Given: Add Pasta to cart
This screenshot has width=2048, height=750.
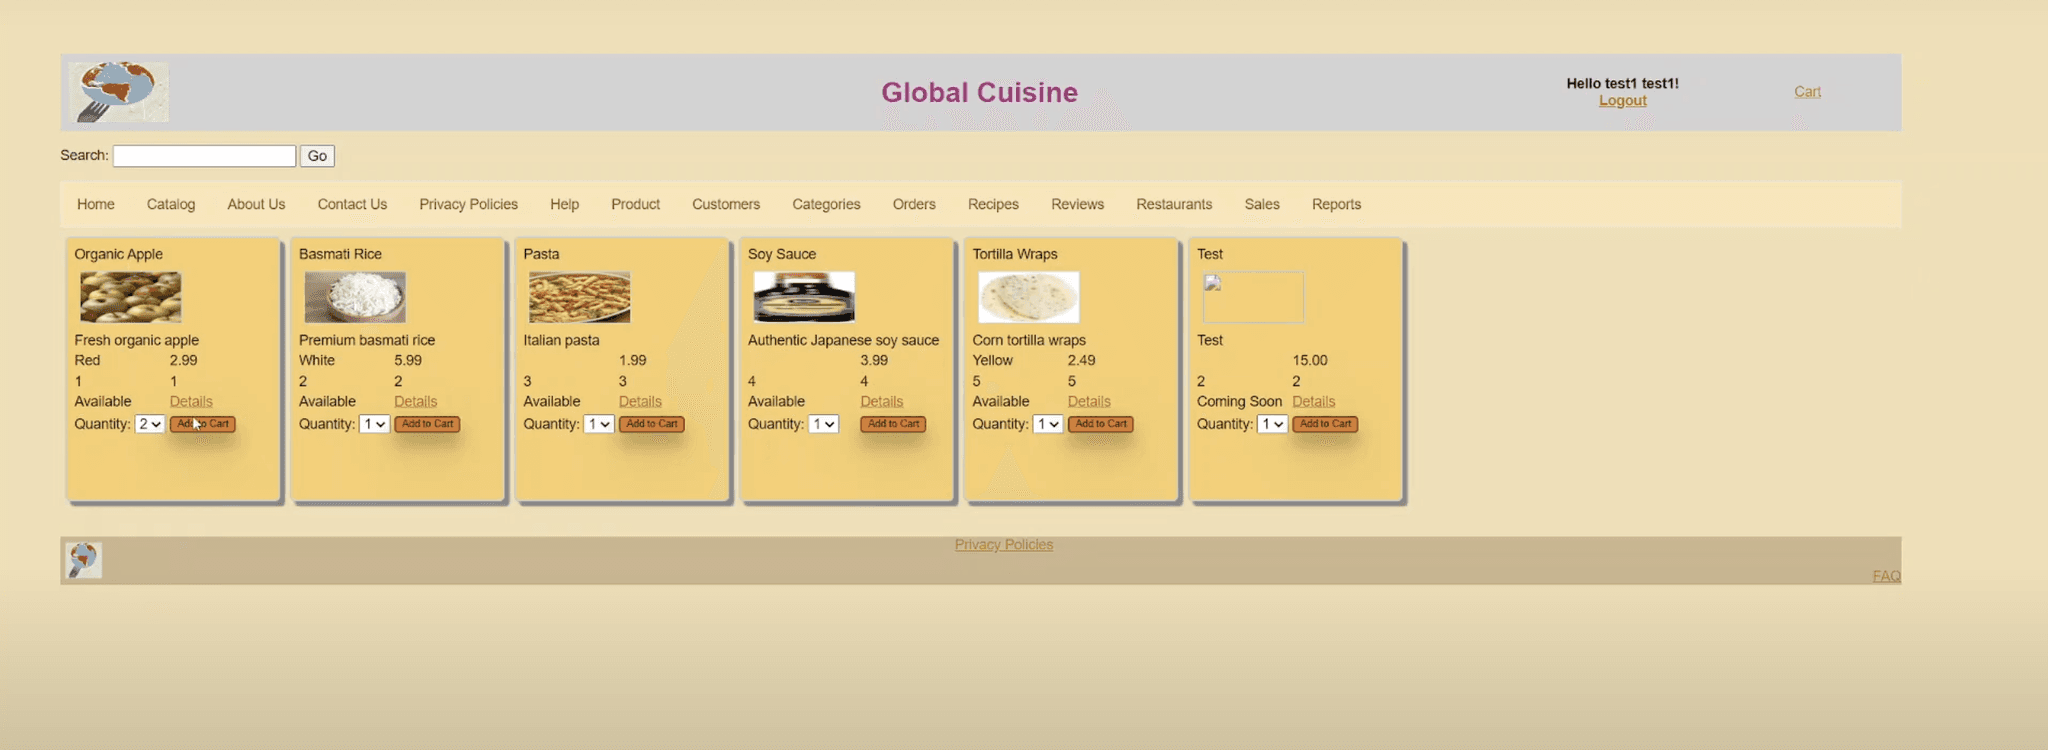Looking at the screenshot, I should pos(652,424).
